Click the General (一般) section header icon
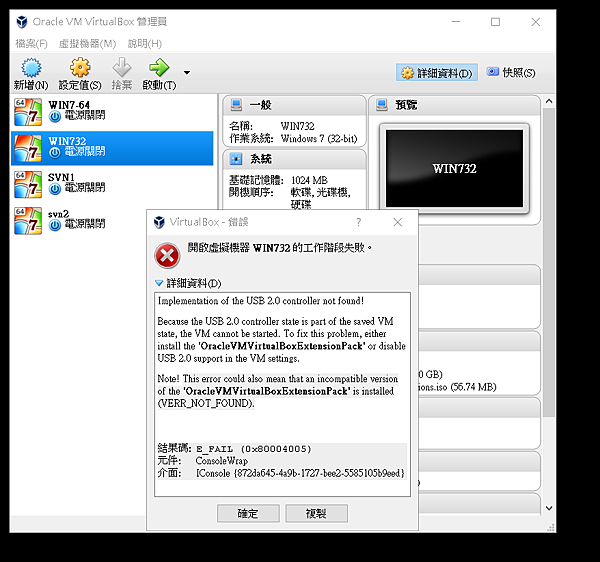This screenshot has width=600, height=562. [x=236, y=105]
